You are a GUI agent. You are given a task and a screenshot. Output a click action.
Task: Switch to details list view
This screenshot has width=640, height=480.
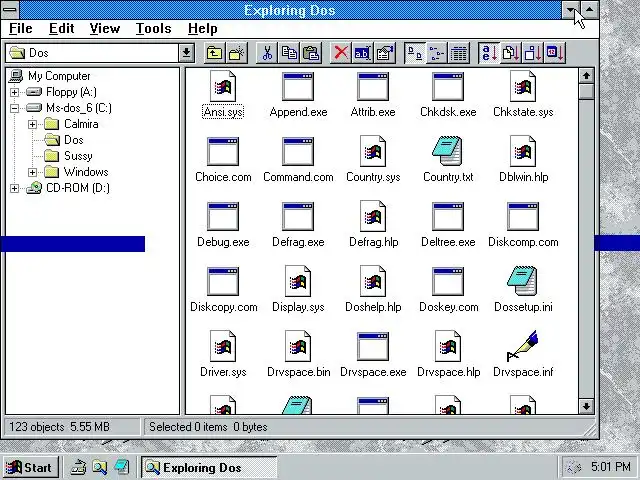(459, 53)
